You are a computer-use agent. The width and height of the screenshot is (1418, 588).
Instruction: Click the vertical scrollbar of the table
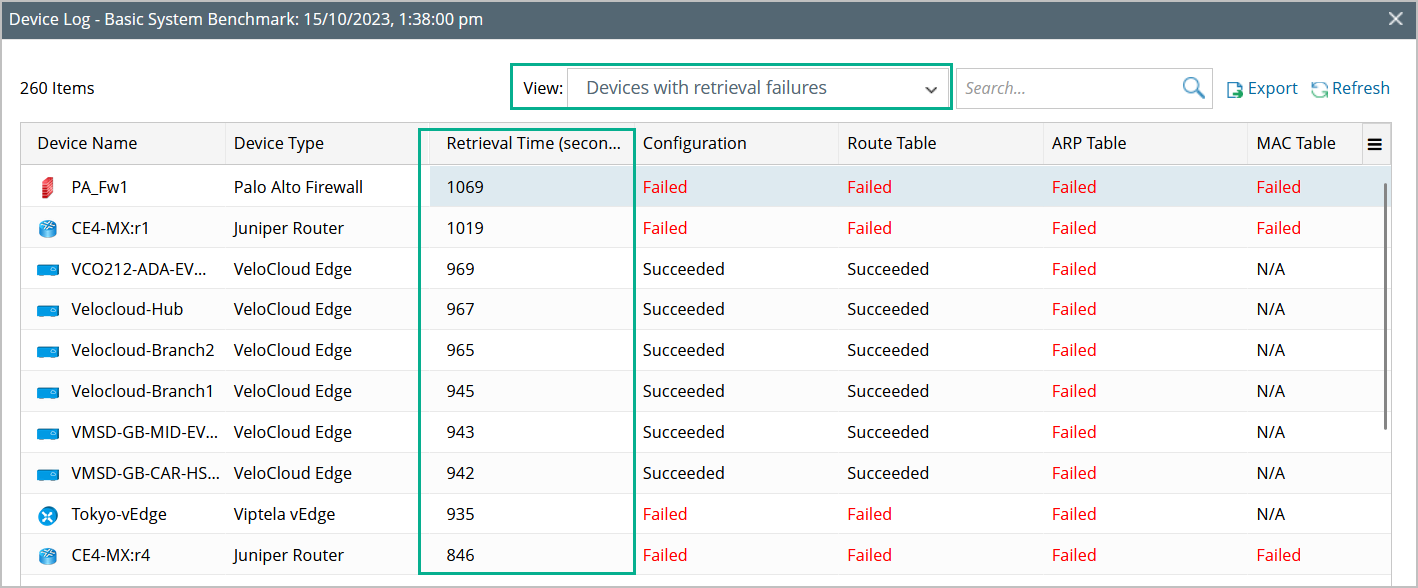1385,300
